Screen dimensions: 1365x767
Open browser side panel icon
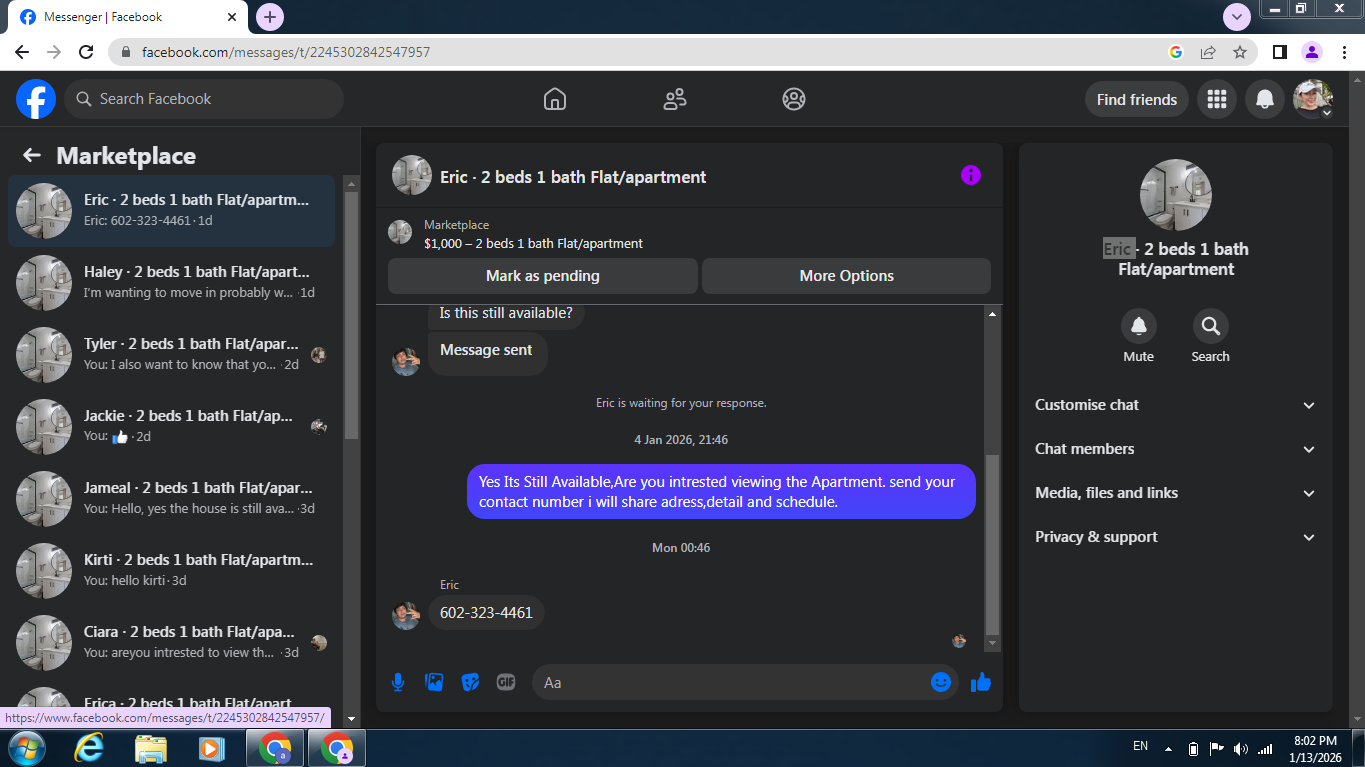click(x=1279, y=52)
